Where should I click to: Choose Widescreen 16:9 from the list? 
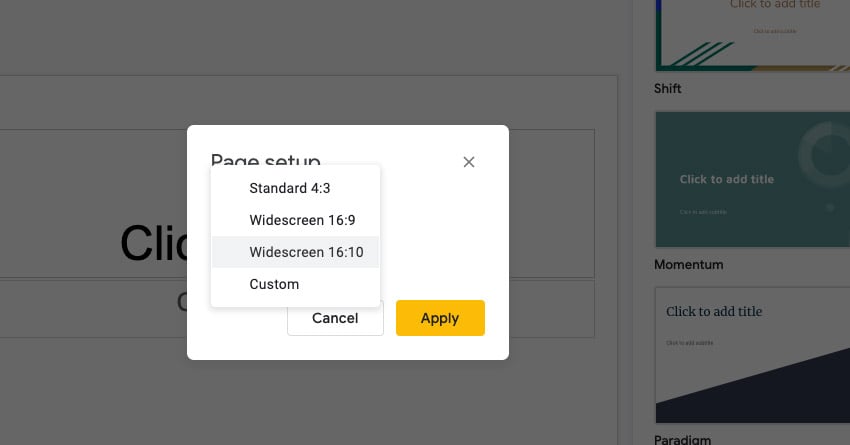pyautogui.click(x=302, y=220)
